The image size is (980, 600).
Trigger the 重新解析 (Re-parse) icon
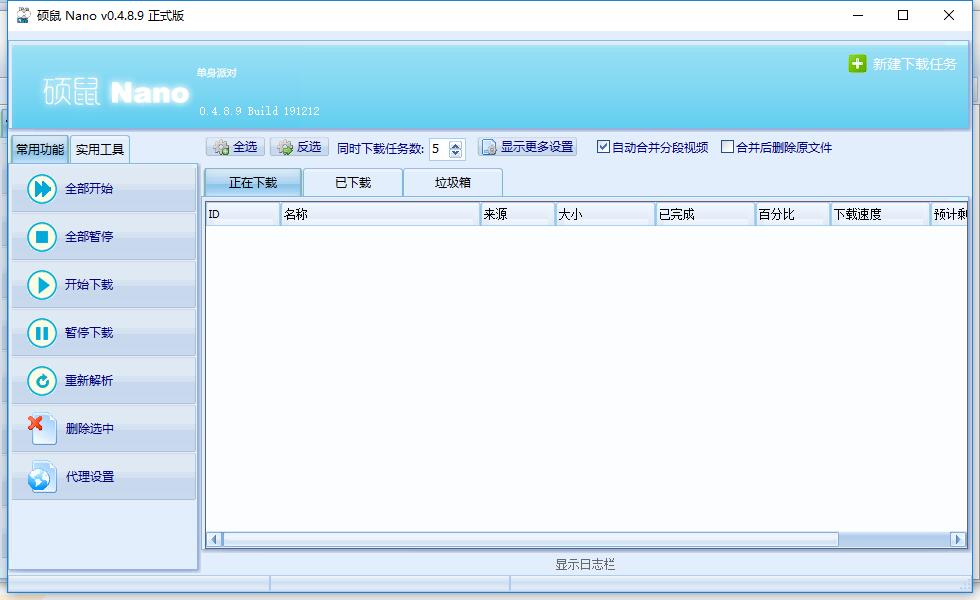pyautogui.click(x=40, y=380)
